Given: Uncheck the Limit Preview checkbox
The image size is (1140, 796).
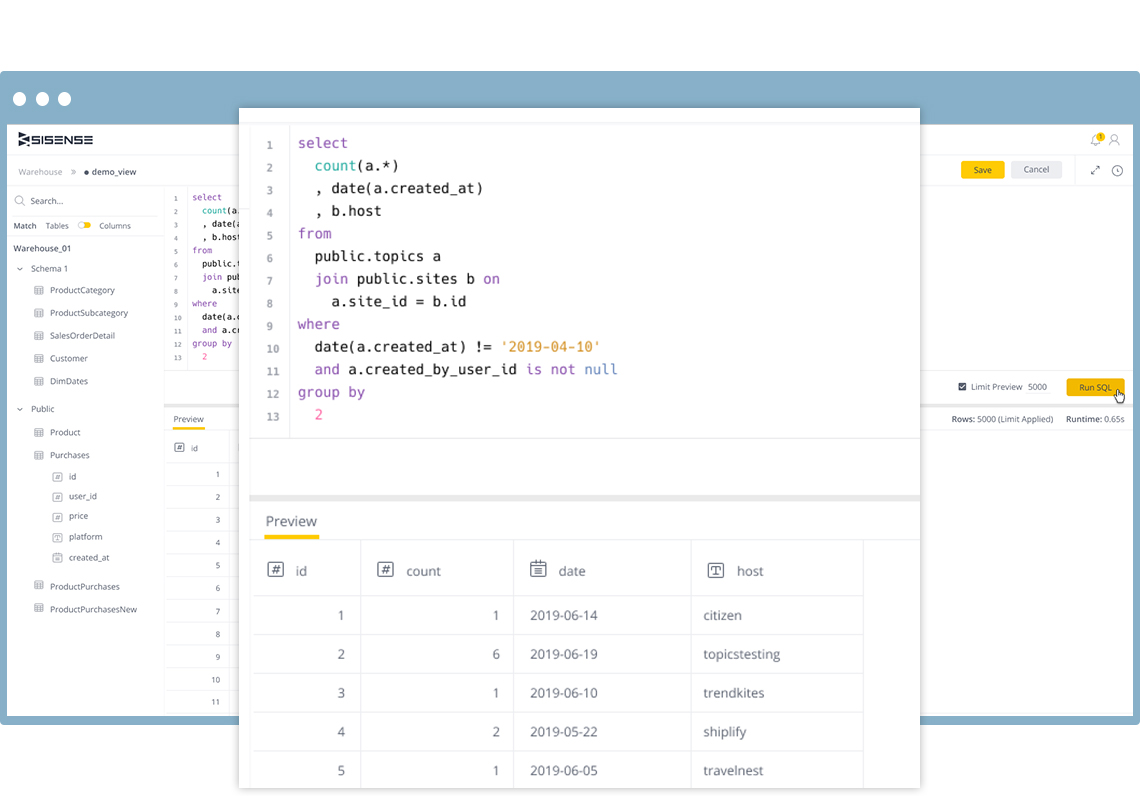Looking at the screenshot, I should (x=962, y=387).
